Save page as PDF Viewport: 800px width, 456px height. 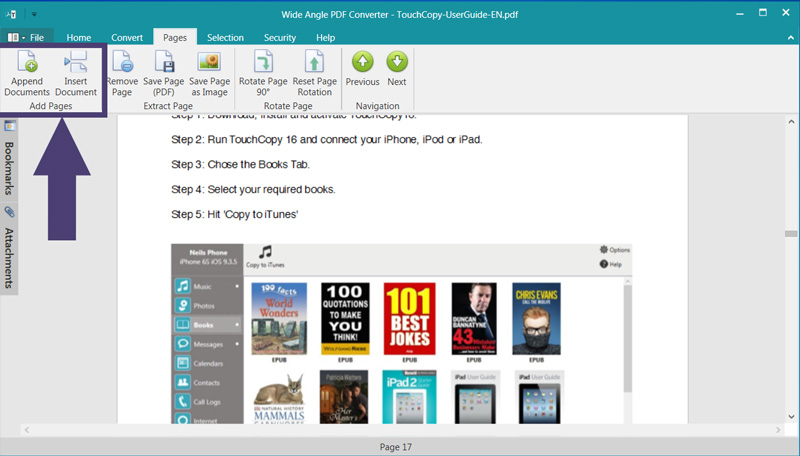coord(163,73)
